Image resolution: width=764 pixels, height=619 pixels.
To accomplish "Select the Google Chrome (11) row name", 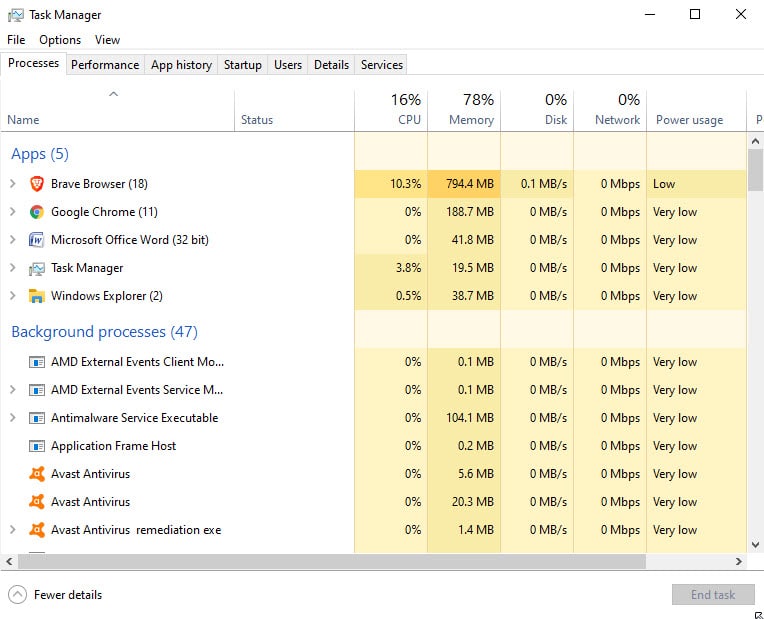I will coord(104,212).
